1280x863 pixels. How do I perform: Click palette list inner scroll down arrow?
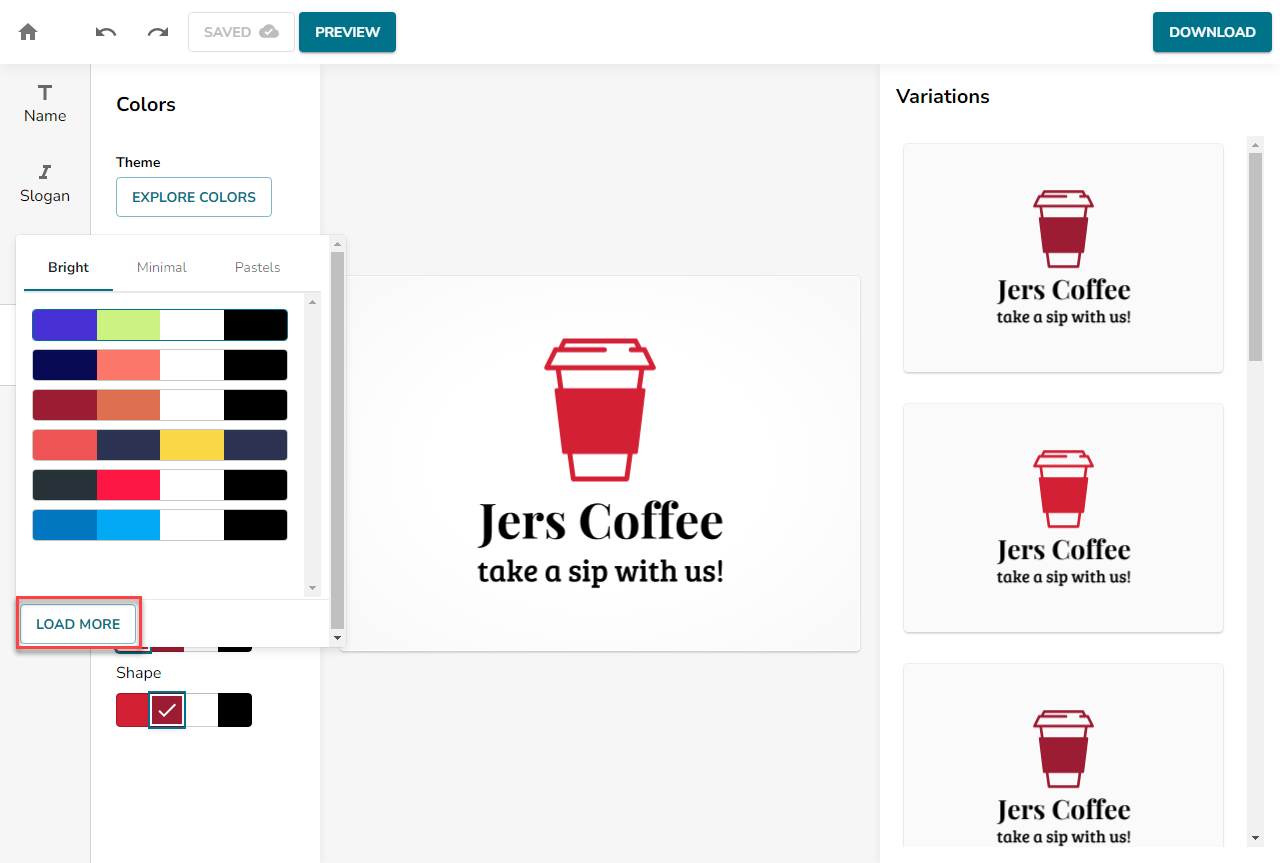pos(312,588)
